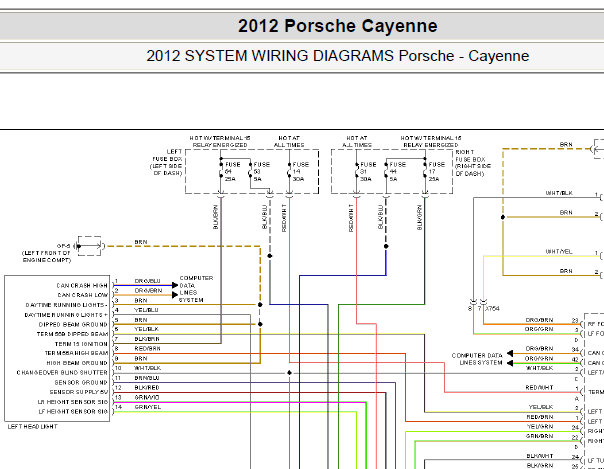Click "HOT AT ALL TIMES" above left fuse box

click(289, 141)
